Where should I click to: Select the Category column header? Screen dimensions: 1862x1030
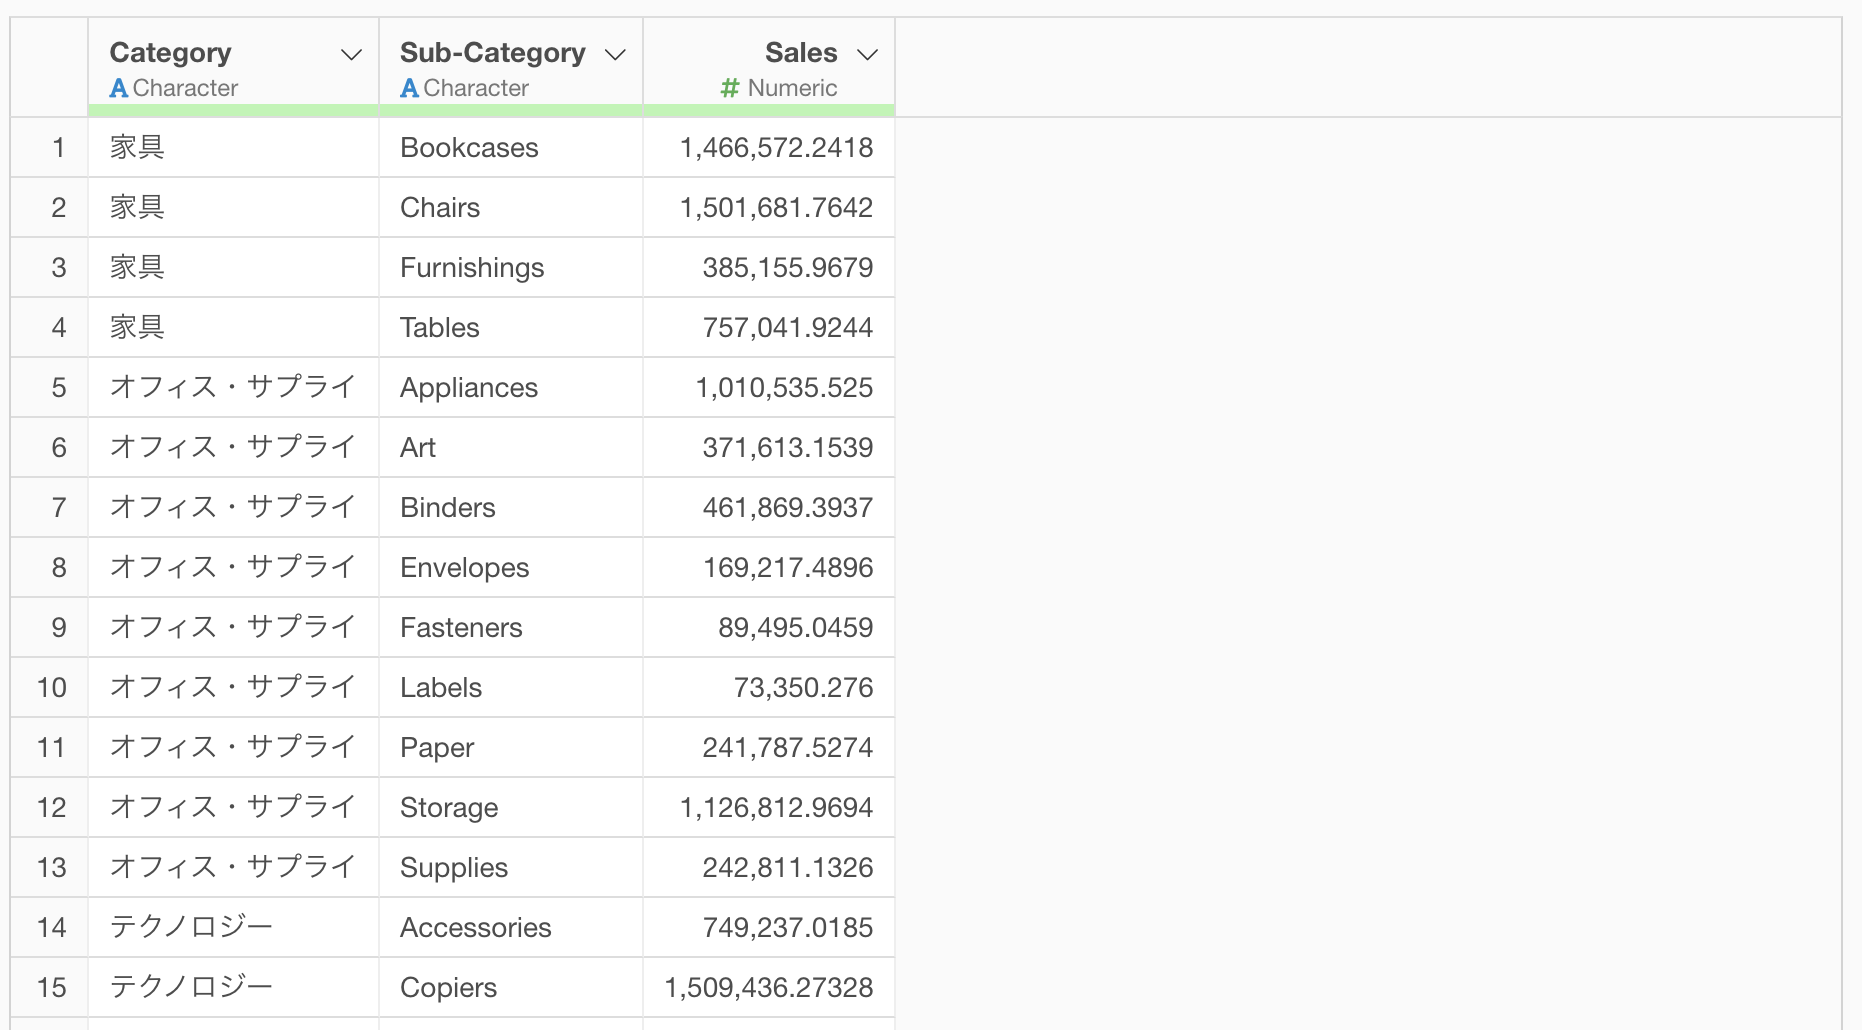(x=234, y=62)
